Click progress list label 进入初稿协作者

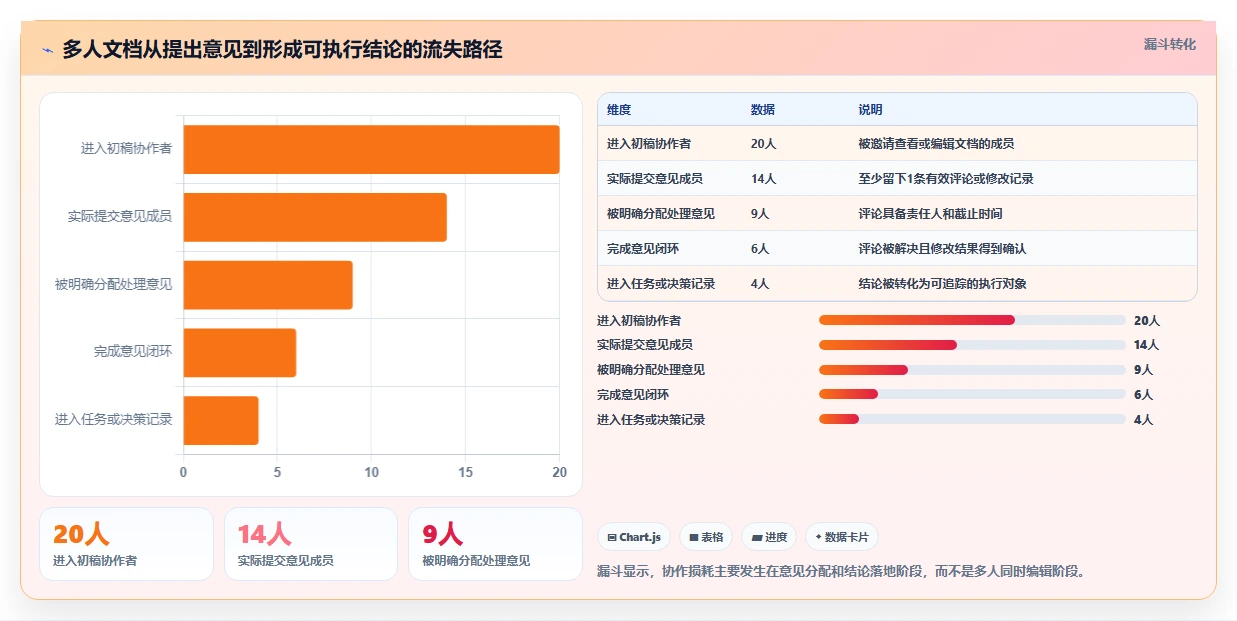point(639,321)
